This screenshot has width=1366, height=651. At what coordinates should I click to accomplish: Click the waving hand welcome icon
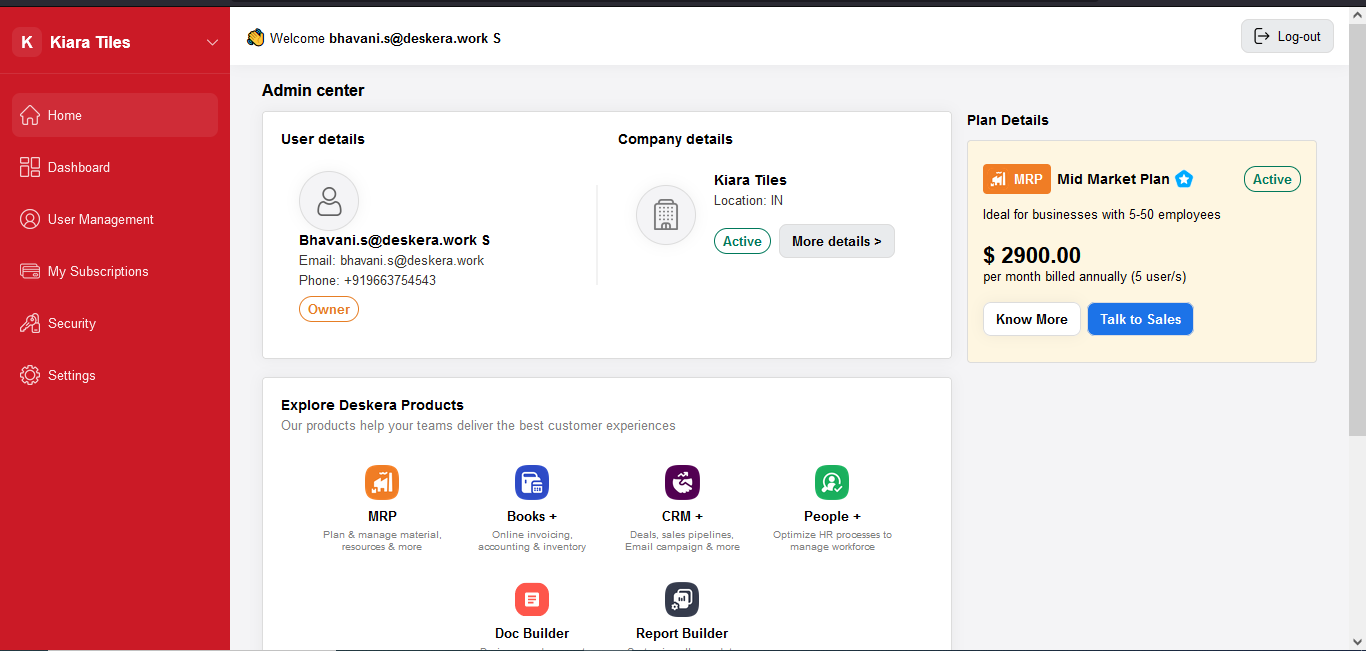255,37
